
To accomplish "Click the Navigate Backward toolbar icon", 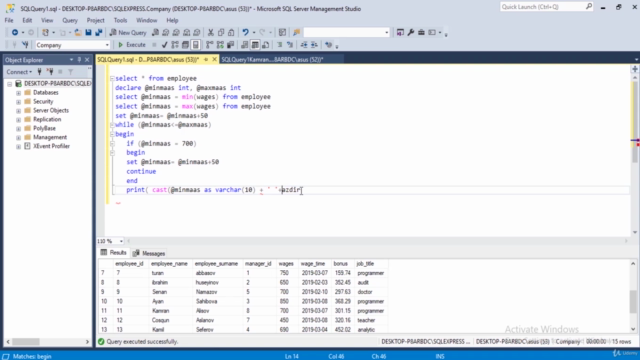I will click(15, 32).
